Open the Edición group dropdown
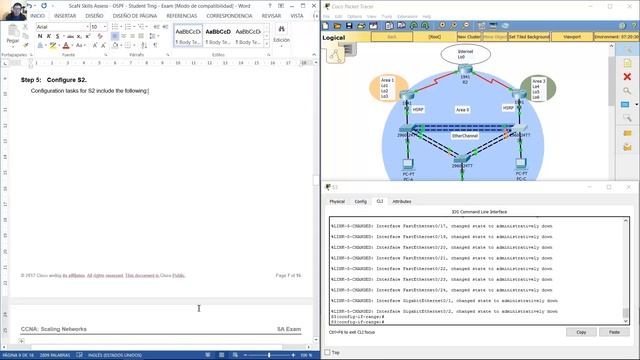This screenshot has height=360, width=640. pos(281,46)
